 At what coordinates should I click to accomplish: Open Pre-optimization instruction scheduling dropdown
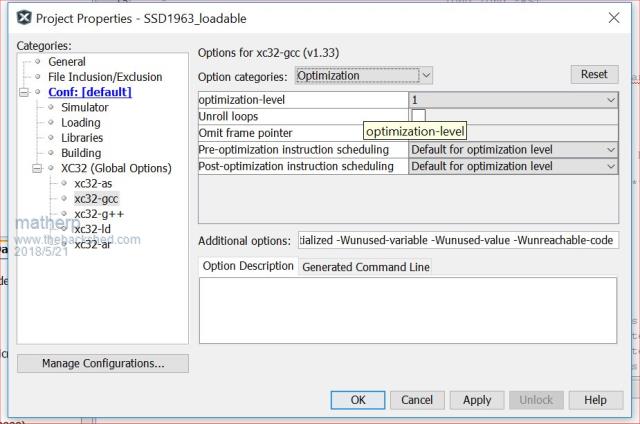(513, 150)
